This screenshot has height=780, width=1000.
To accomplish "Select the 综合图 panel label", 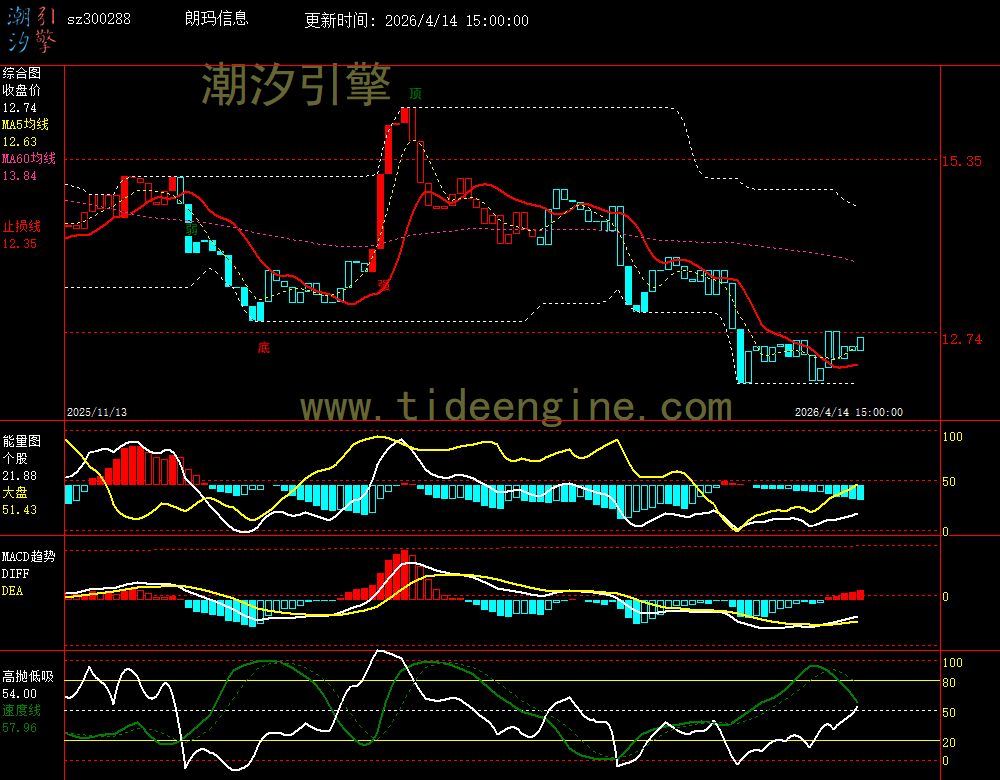I will click(21, 73).
